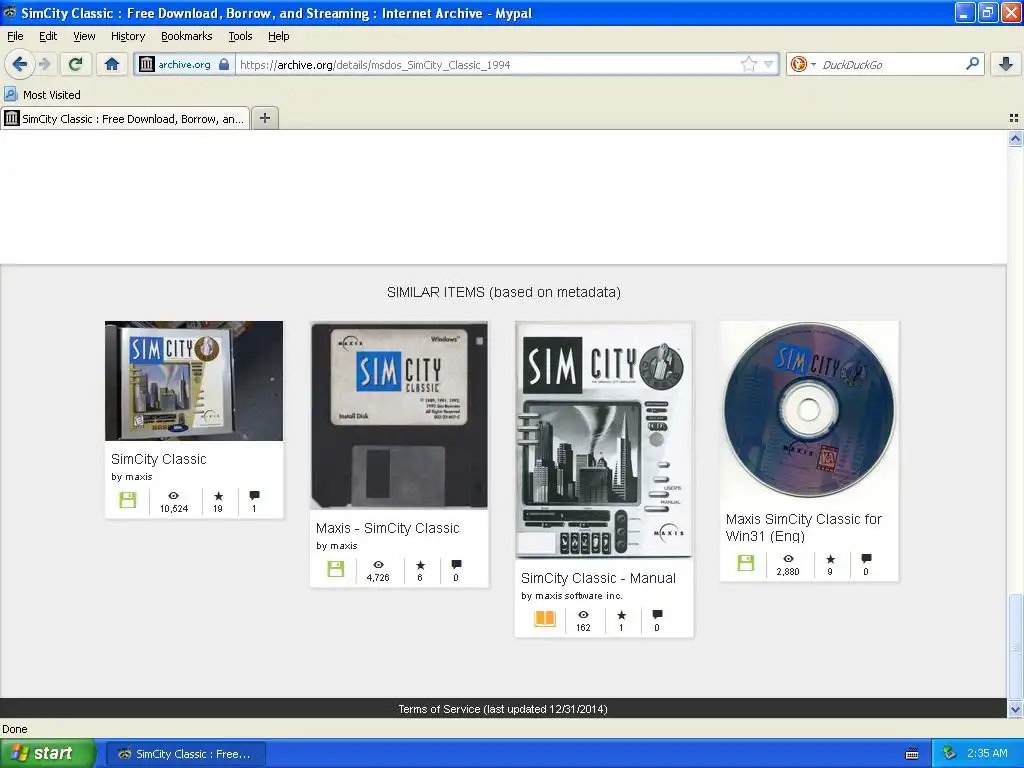Screen dimensions: 1024x768
Task: Click software floppy icon on Maxis - SimCity Classic card
Action: click(x=336, y=569)
